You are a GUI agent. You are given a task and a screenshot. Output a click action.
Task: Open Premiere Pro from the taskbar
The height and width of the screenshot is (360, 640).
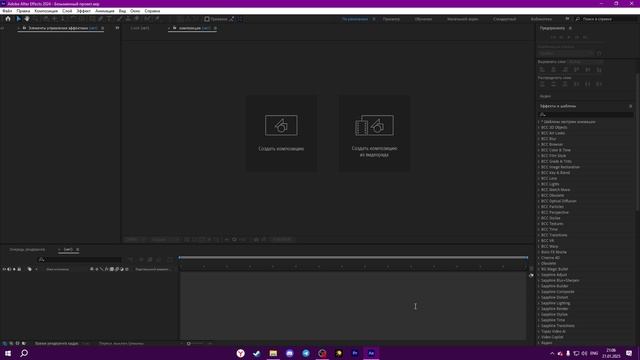pyautogui.click(x=355, y=353)
